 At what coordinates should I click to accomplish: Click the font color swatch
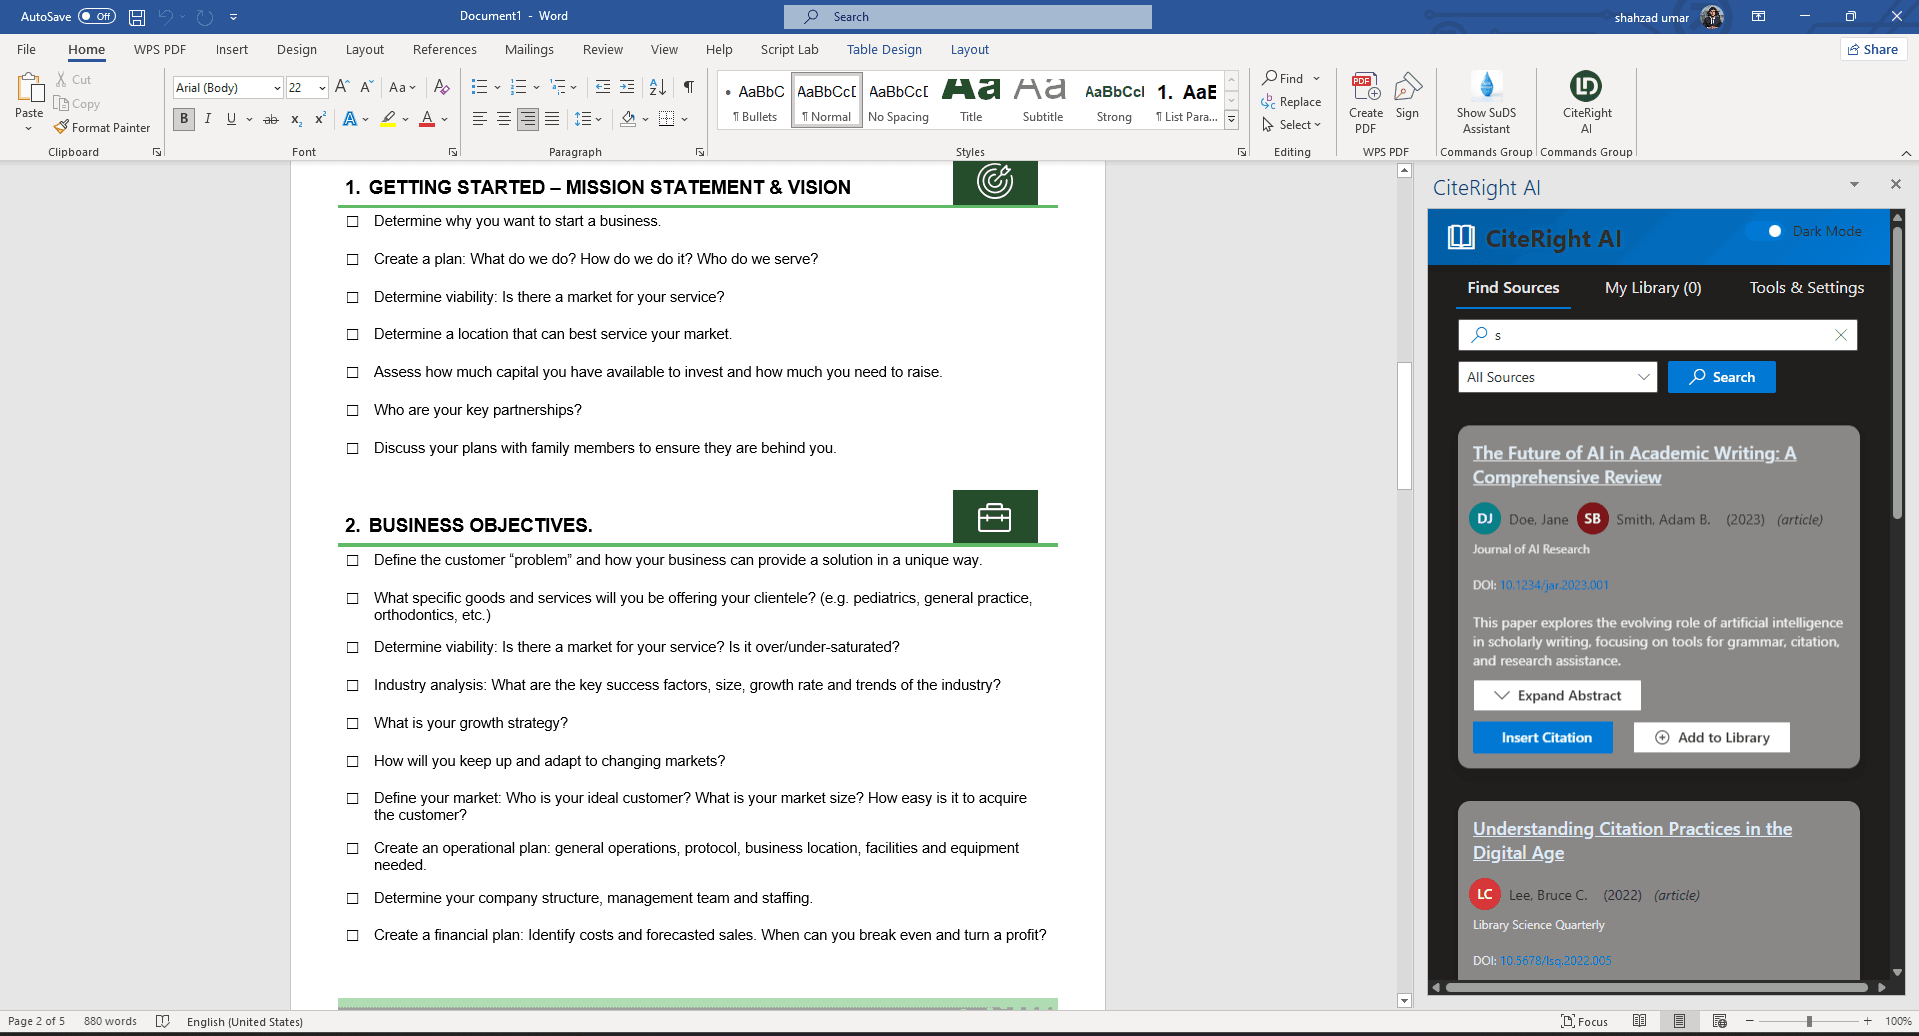427,119
